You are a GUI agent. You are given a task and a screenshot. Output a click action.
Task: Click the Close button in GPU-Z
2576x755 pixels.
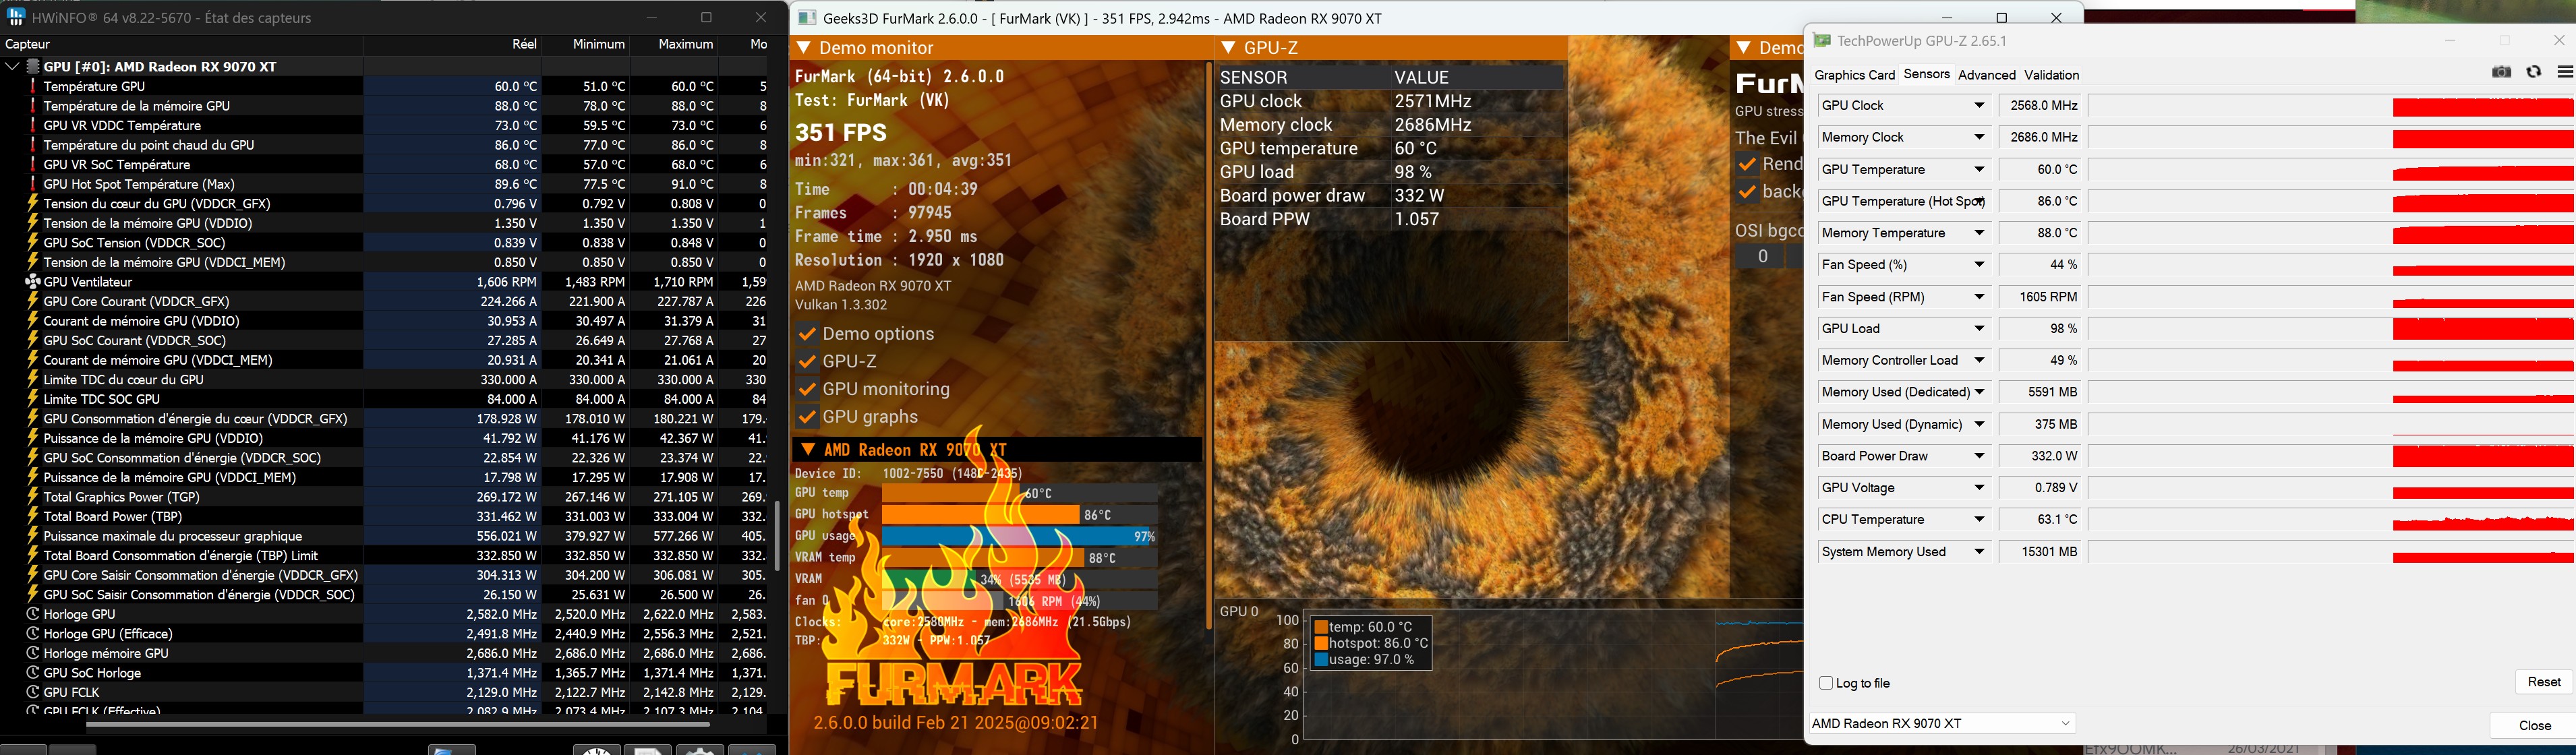[x=2535, y=726]
